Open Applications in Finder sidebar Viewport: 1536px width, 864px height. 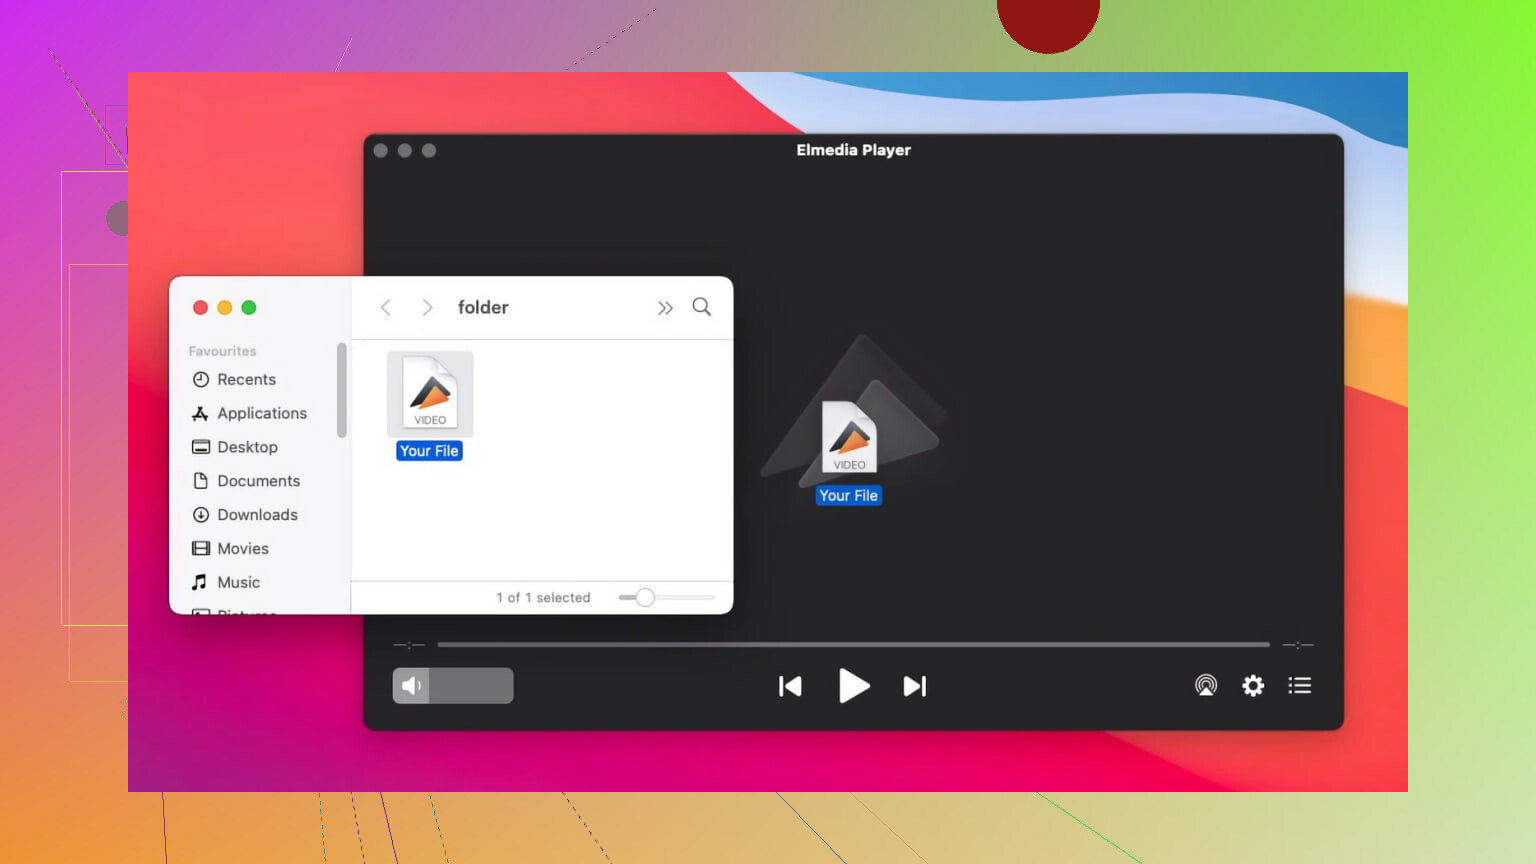[x=262, y=414]
